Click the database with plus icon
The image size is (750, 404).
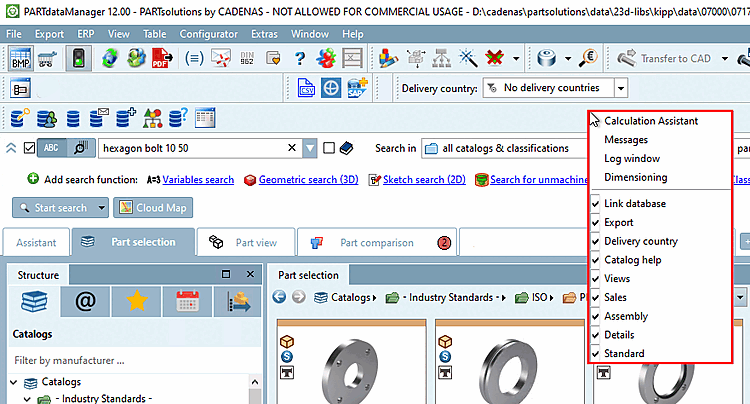click(126, 118)
